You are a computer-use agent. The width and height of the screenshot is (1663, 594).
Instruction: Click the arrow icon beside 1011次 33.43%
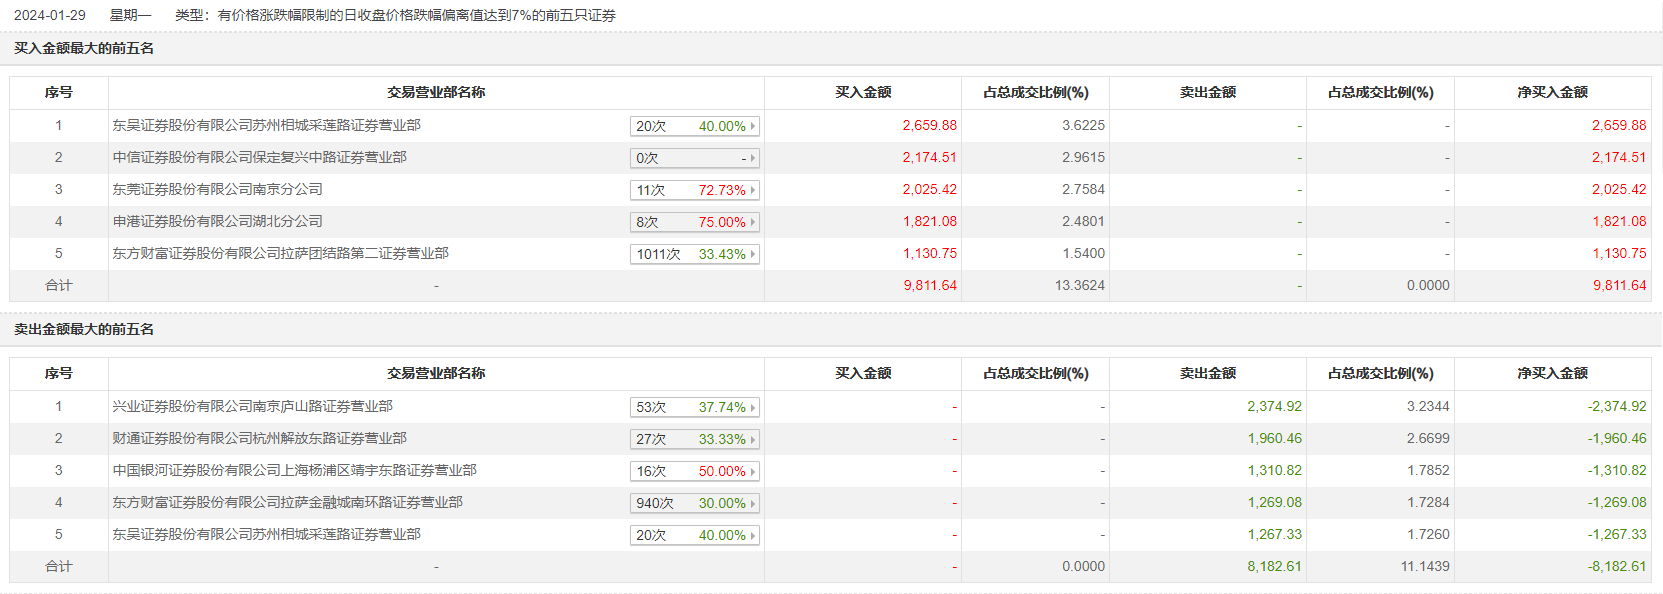753,254
